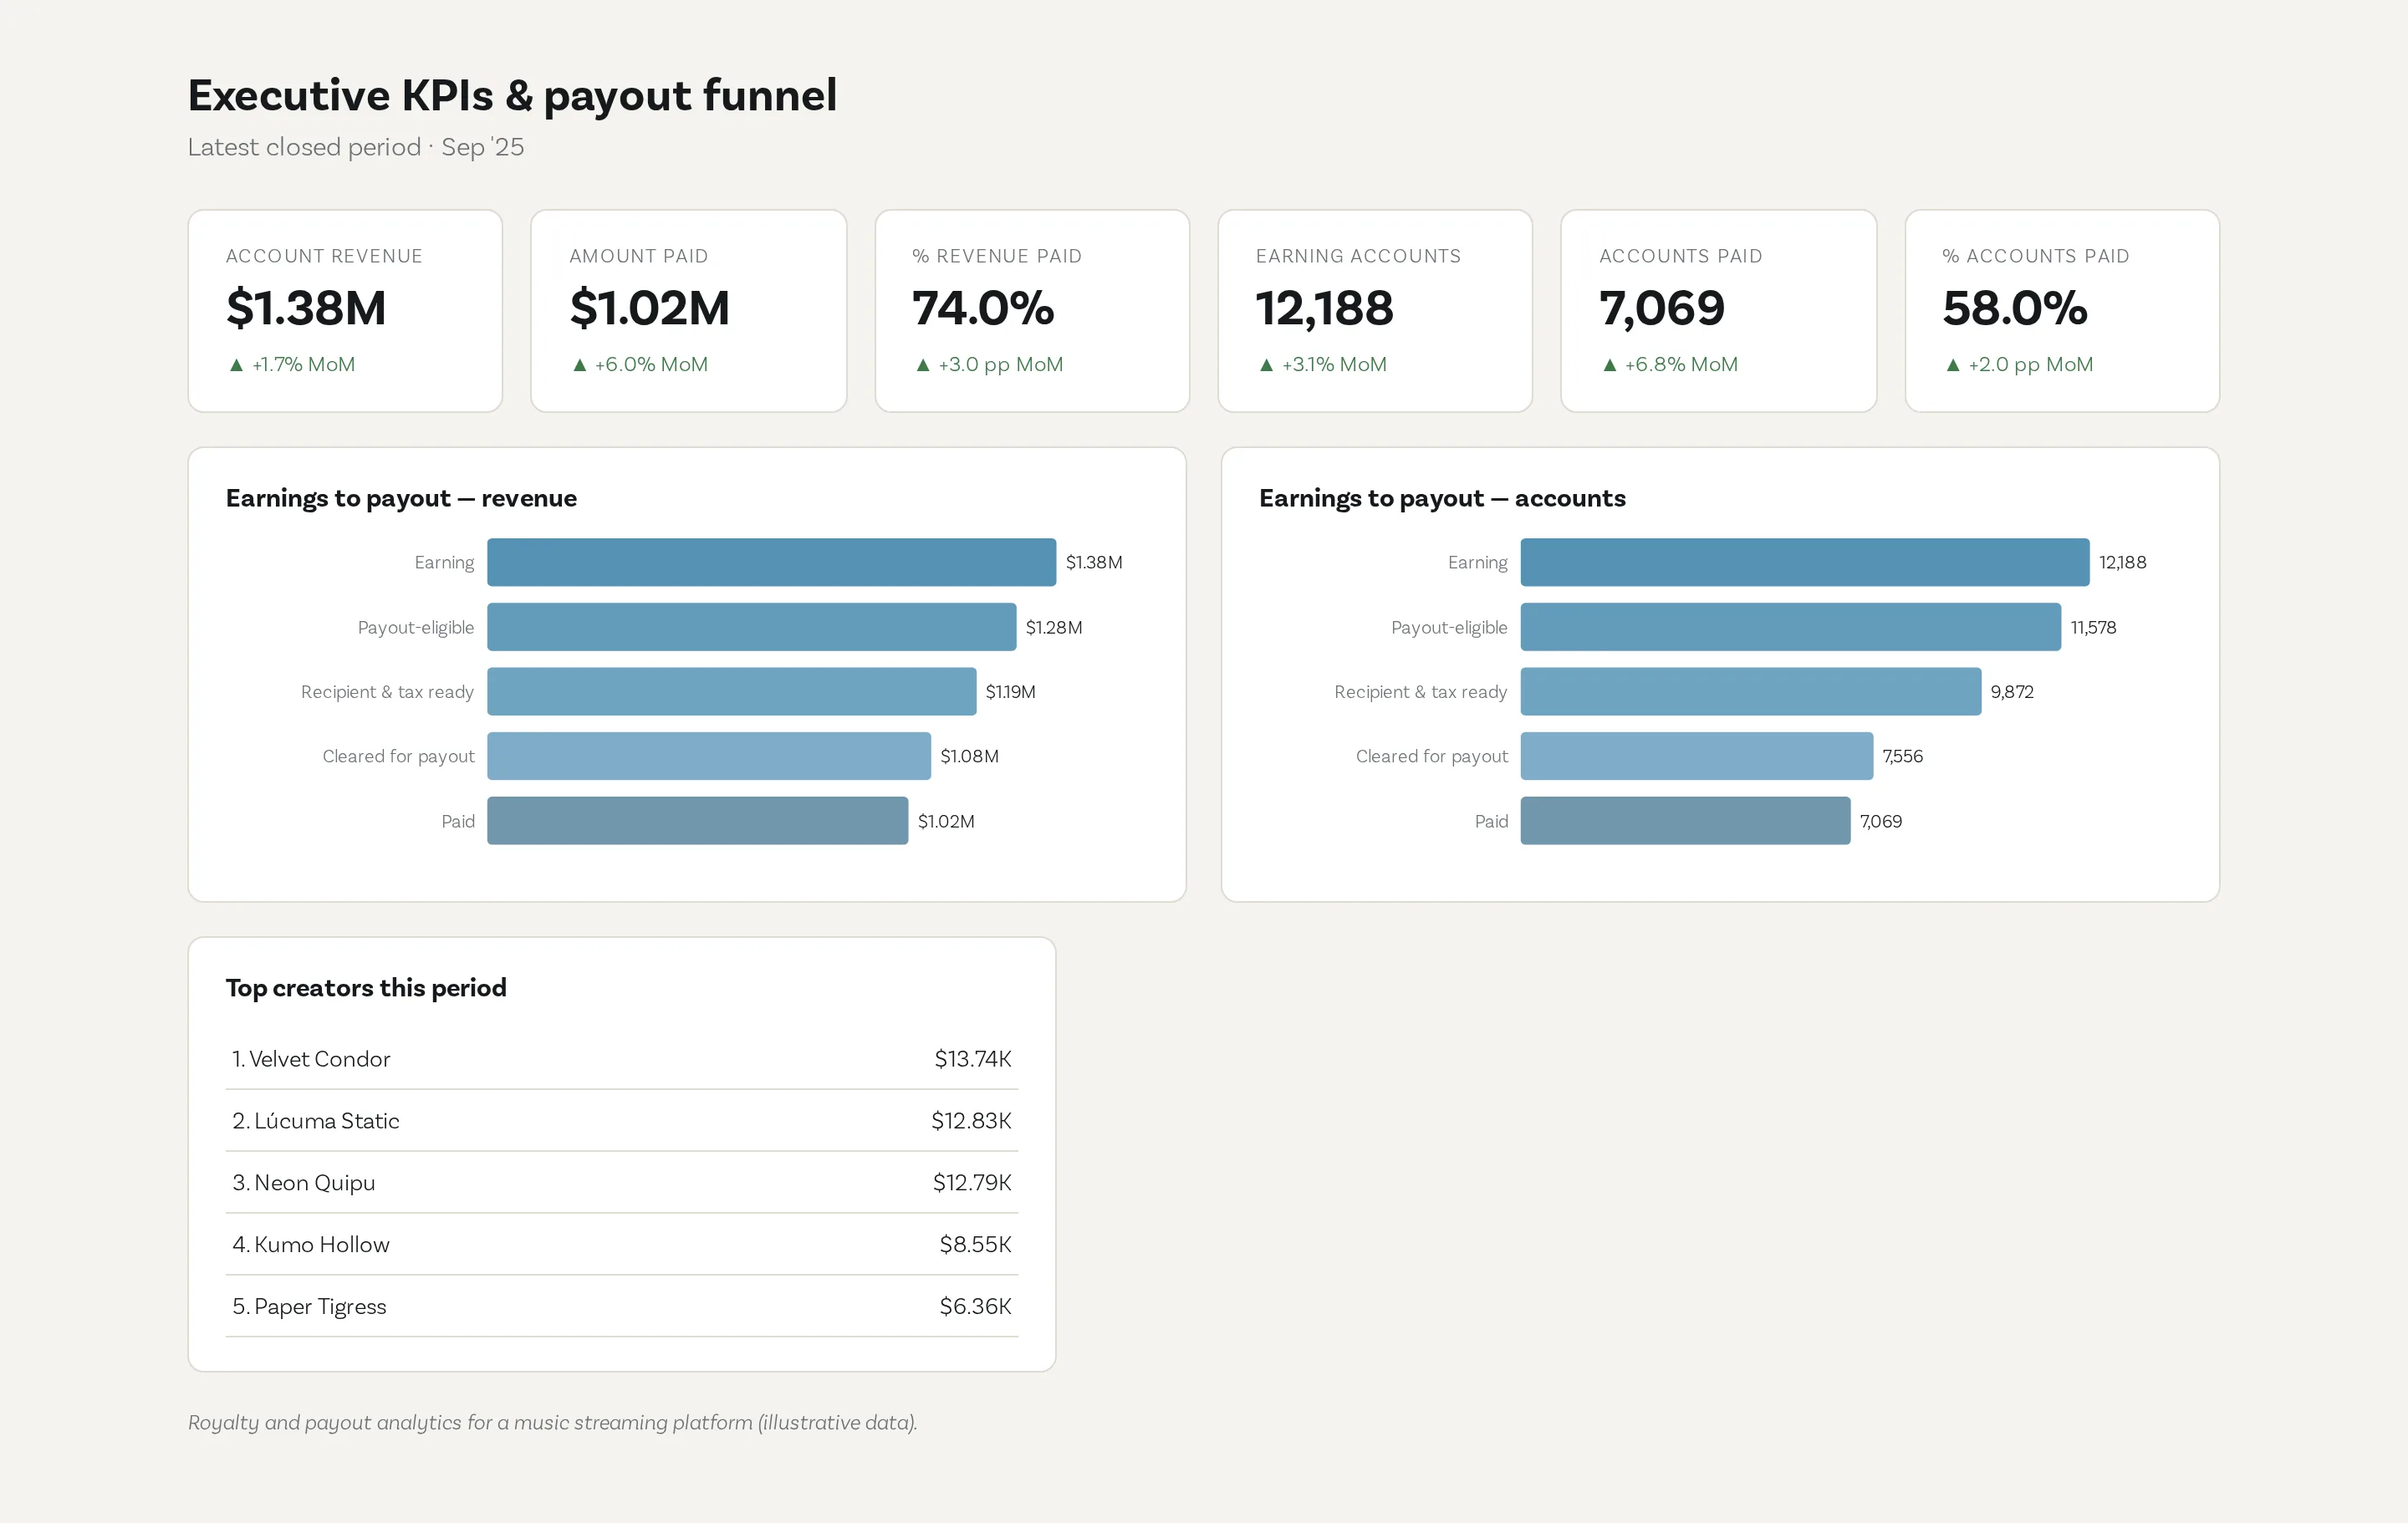Click the up arrow beside +3.0 pp MoM
Viewport: 2408px width, 1523px height.
(x=922, y=365)
